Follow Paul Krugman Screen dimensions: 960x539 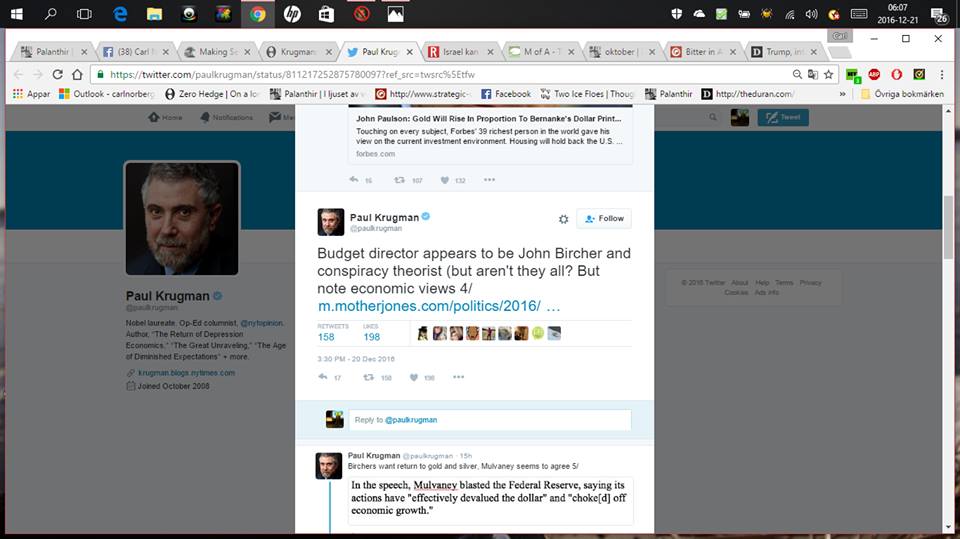click(x=604, y=218)
